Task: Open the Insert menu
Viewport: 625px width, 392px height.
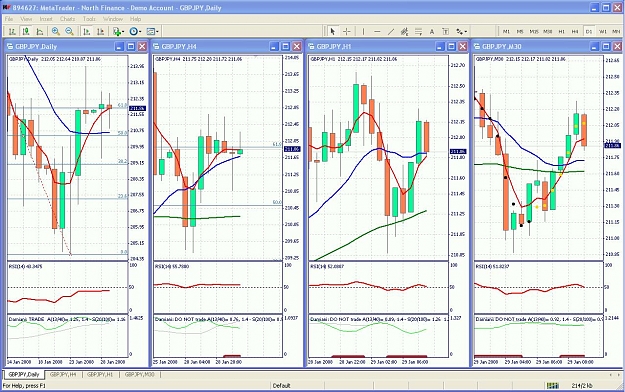Action: [x=46, y=19]
